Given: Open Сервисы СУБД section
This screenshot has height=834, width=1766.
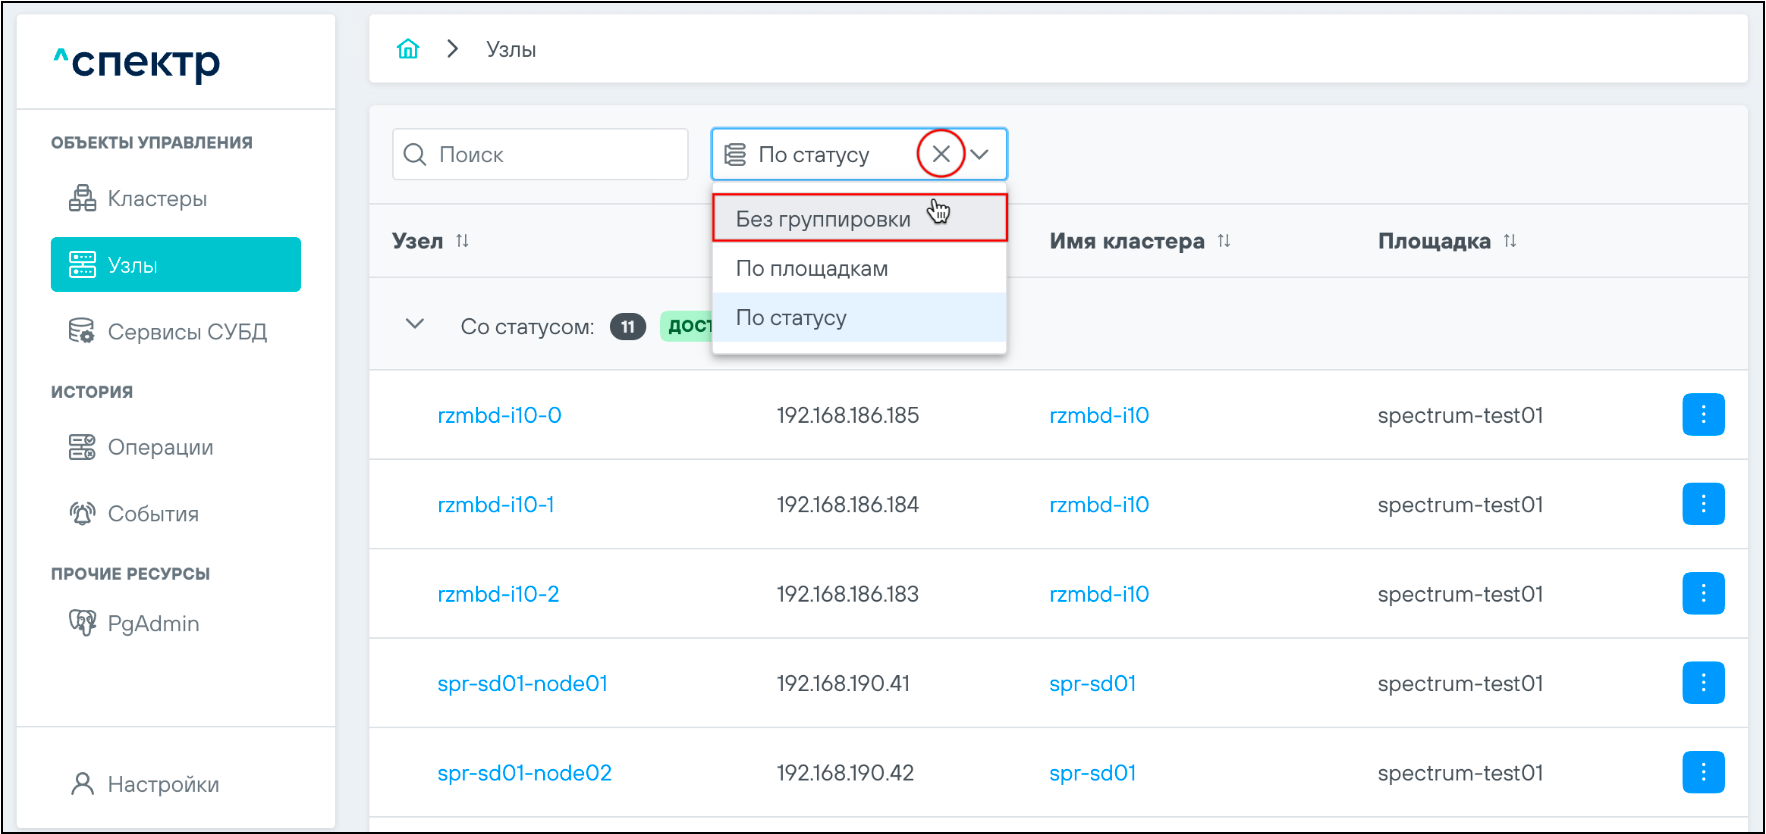Looking at the screenshot, I should coord(186,332).
